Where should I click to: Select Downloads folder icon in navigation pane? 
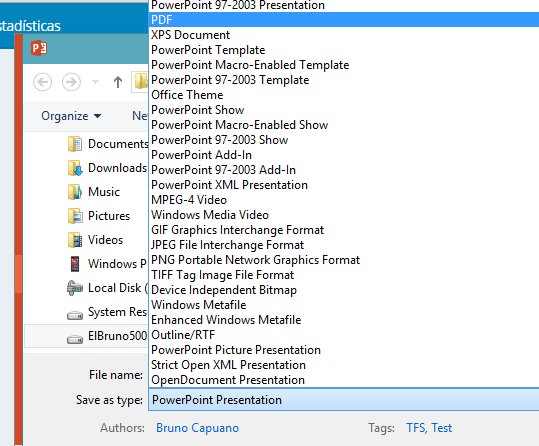tap(75, 168)
